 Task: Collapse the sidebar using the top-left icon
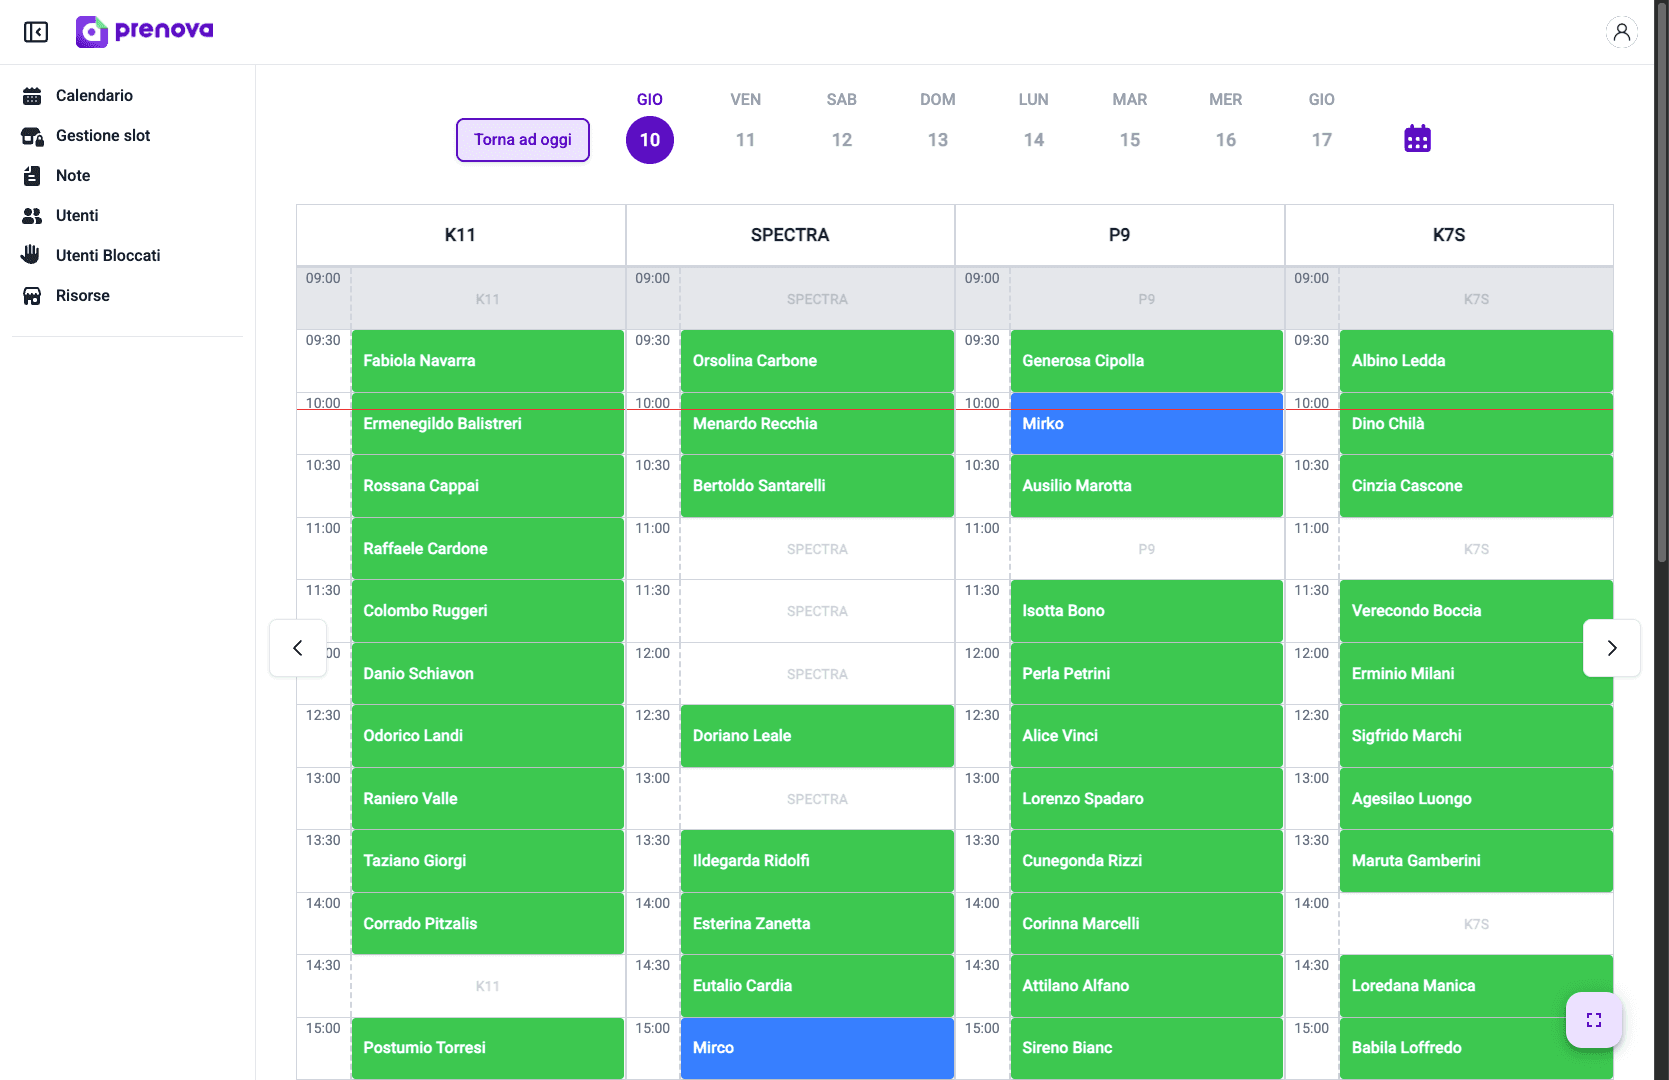pos(36,32)
